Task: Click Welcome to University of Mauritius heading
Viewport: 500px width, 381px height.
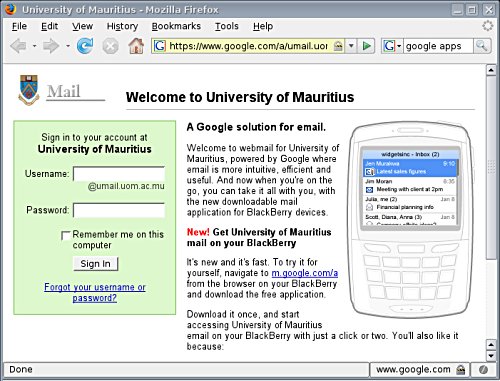Action: (240, 97)
